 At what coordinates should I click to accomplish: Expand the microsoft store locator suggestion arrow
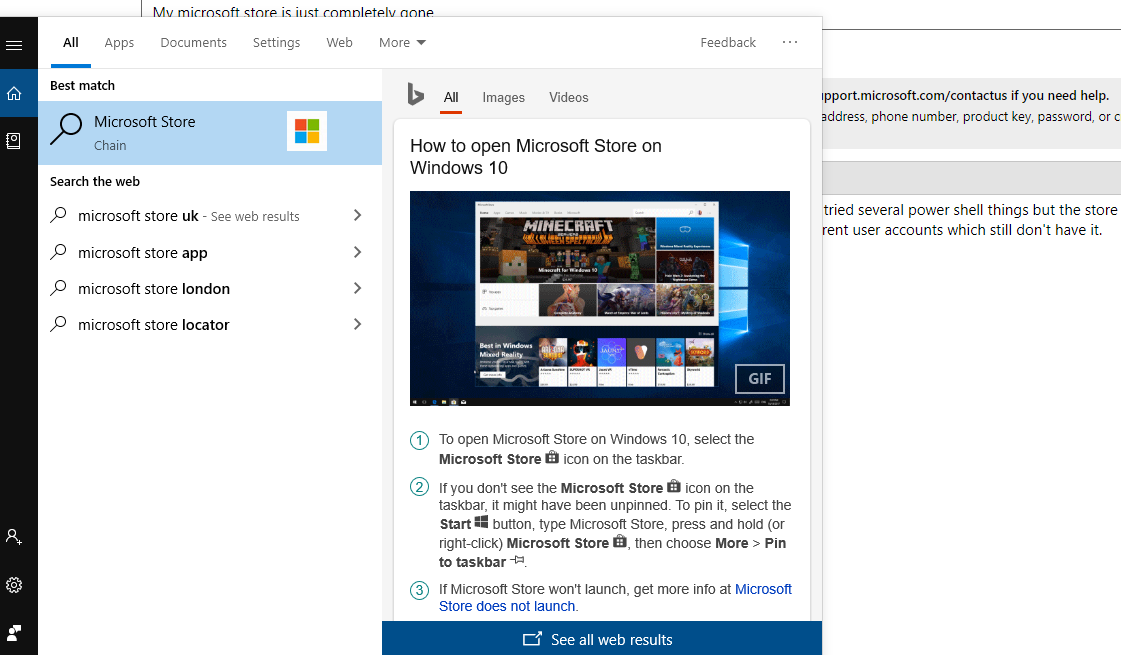coord(357,324)
